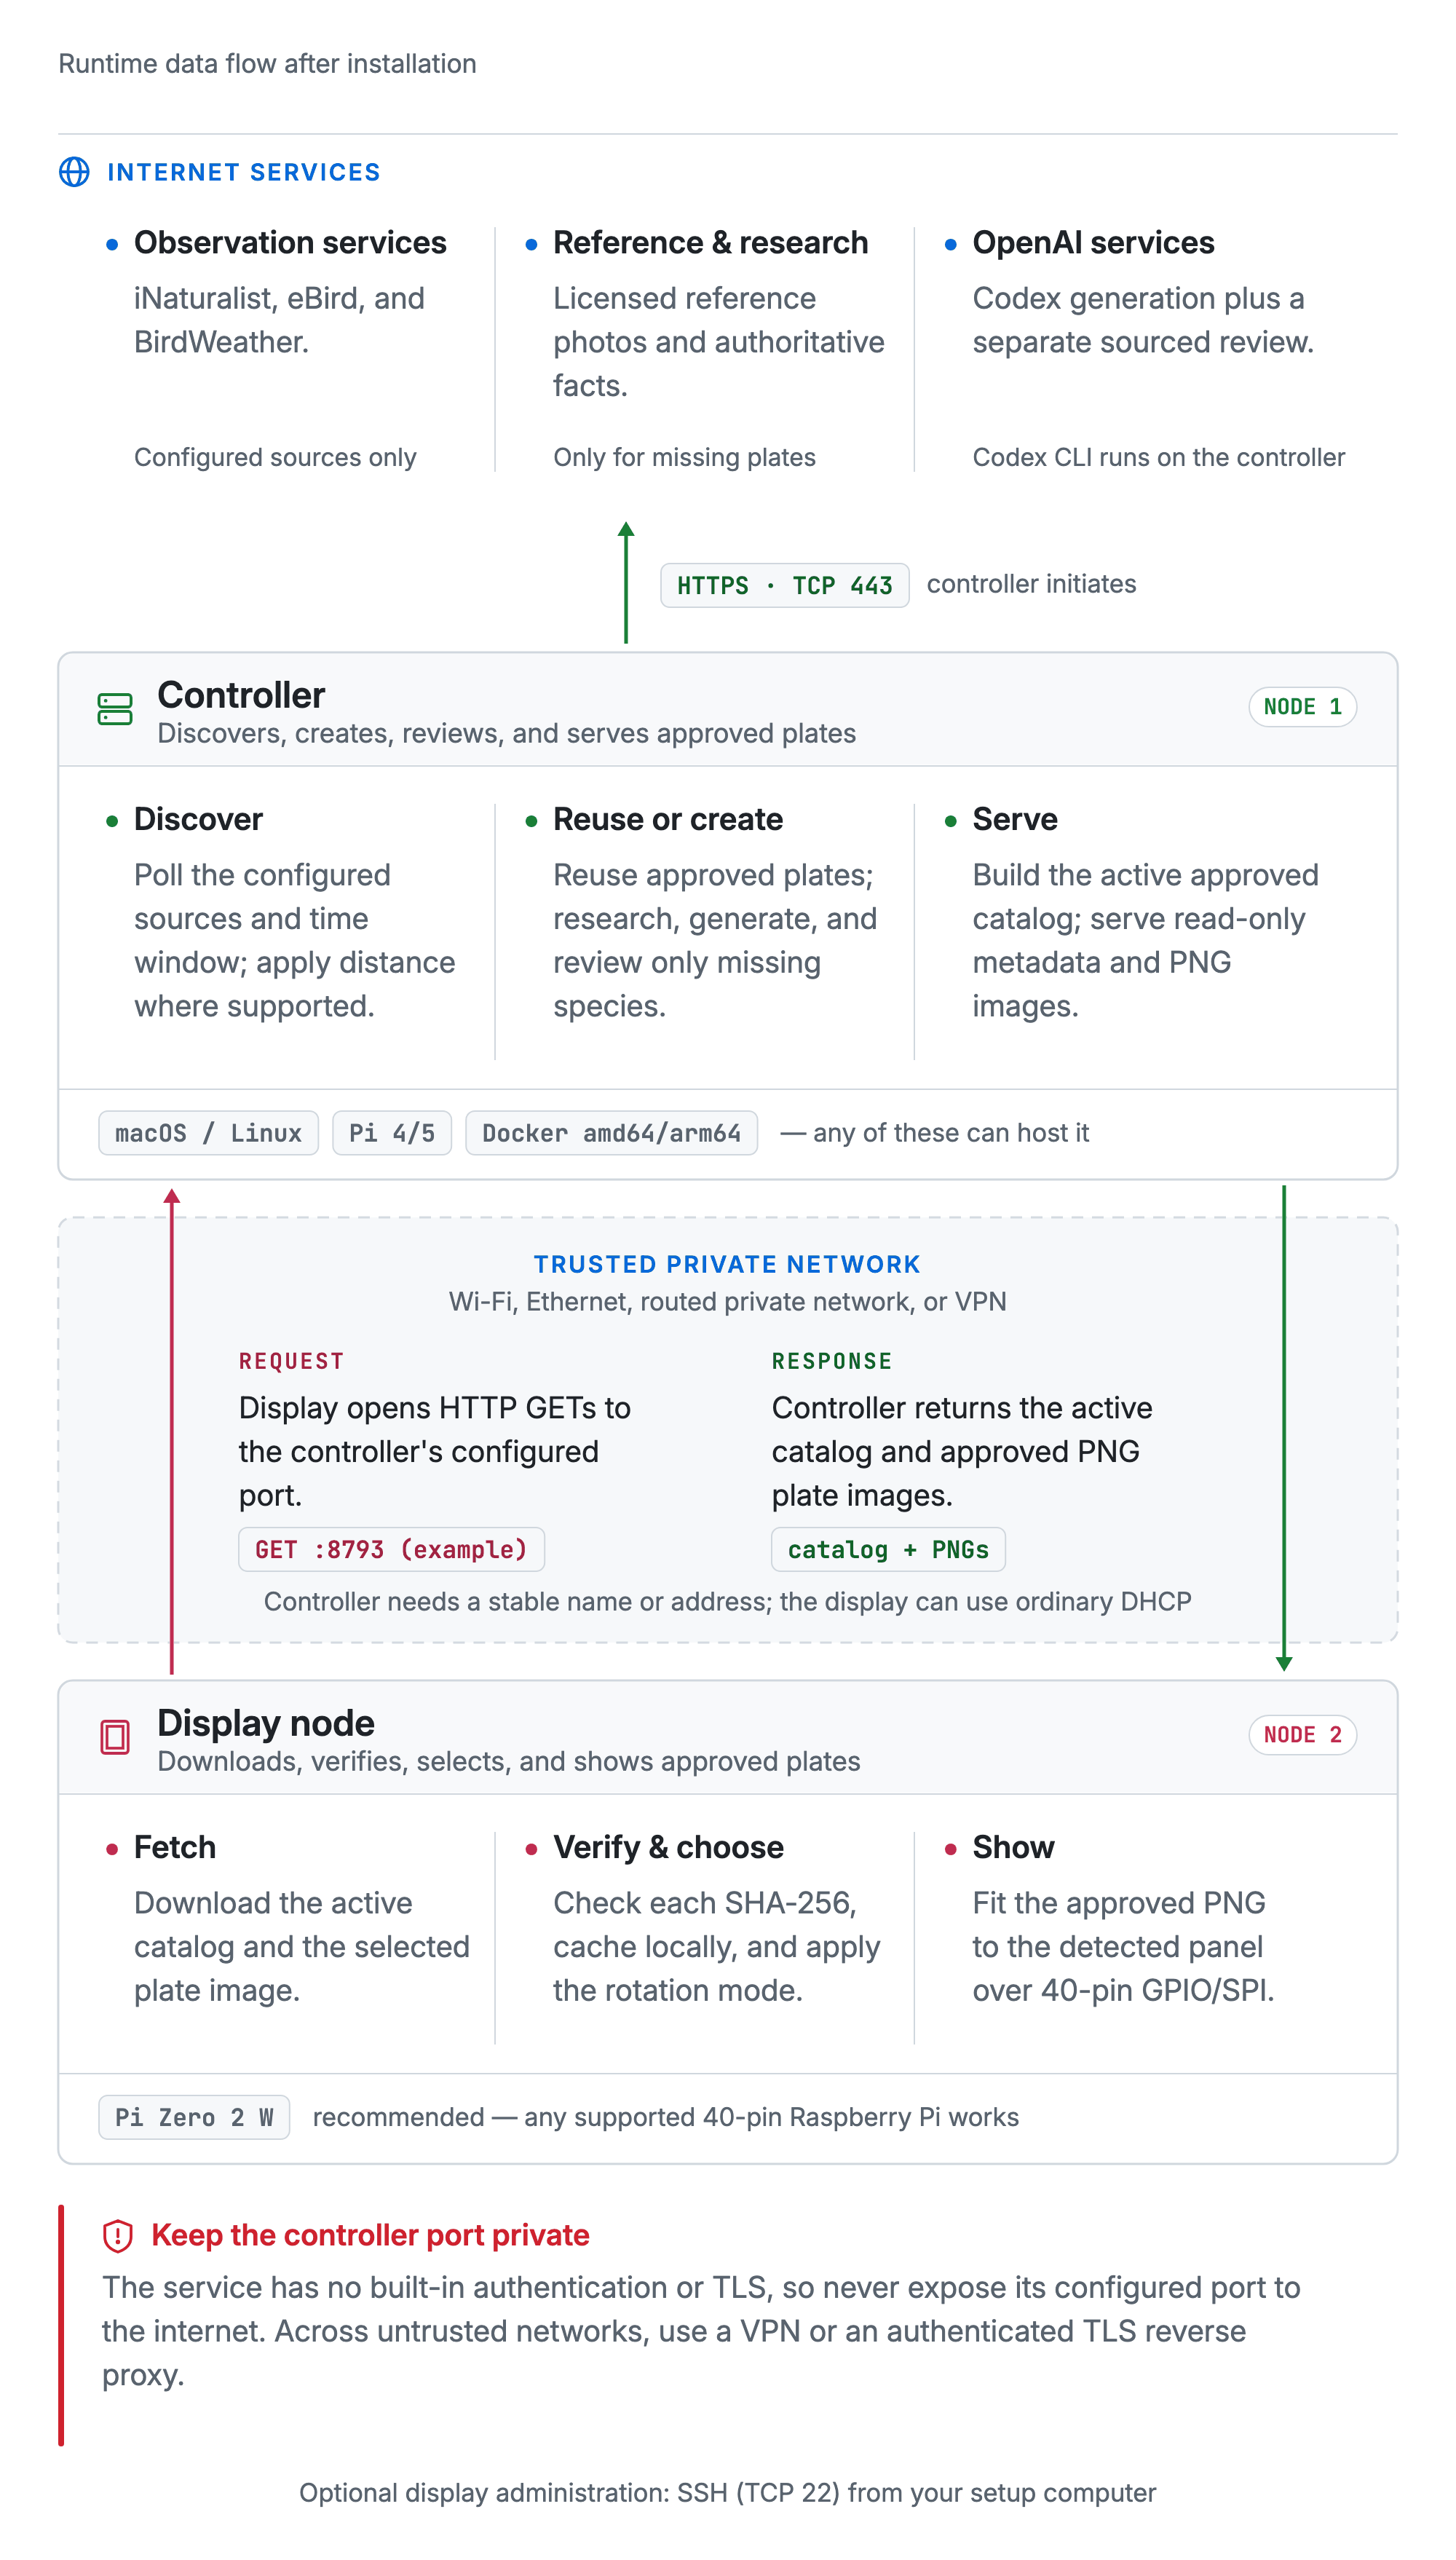The width and height of the screenshot is (1456, 2560).
Task: Click the GET :8793 (example) code tag
Action: point(391,1549)
